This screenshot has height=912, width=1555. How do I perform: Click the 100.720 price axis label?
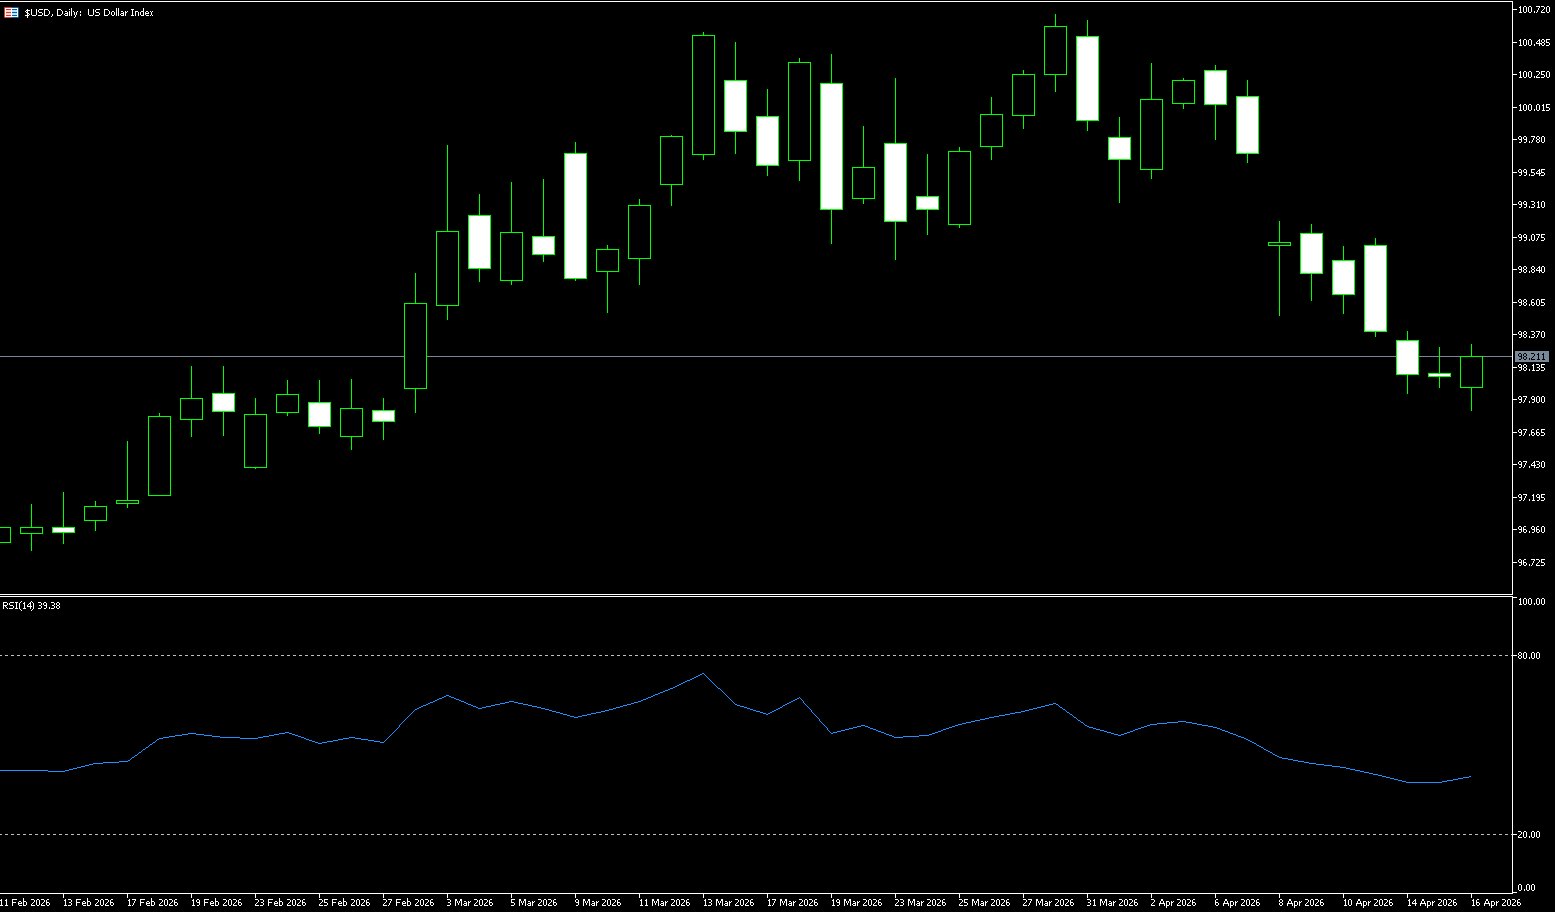(x=1532, y=10)
